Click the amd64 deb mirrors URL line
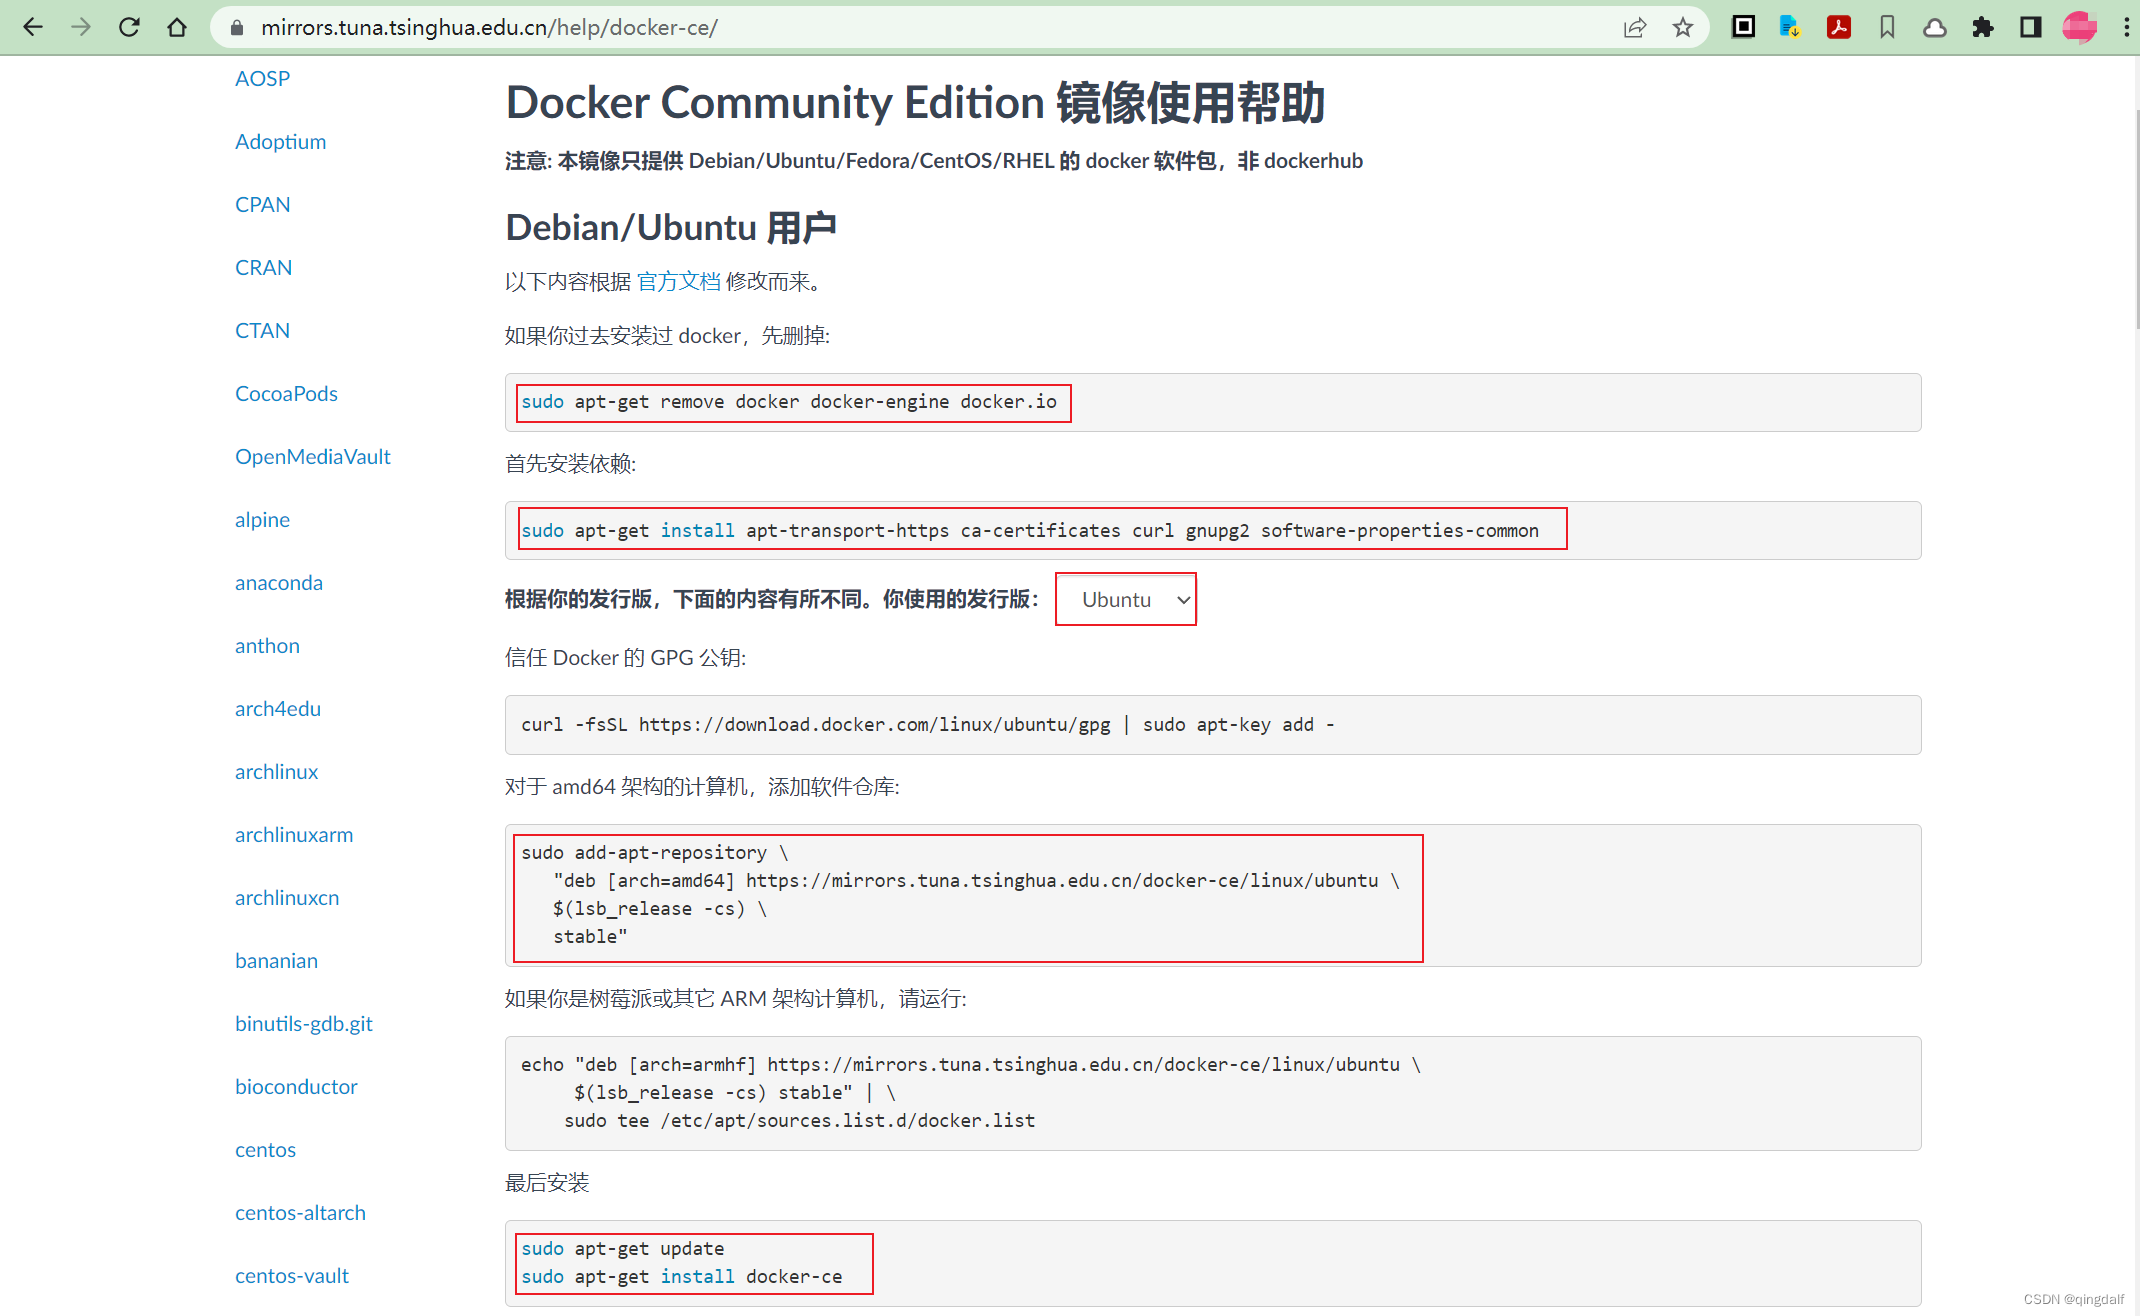Image resolution: width=2140 pixels, height=1316 pixels. 976,880
